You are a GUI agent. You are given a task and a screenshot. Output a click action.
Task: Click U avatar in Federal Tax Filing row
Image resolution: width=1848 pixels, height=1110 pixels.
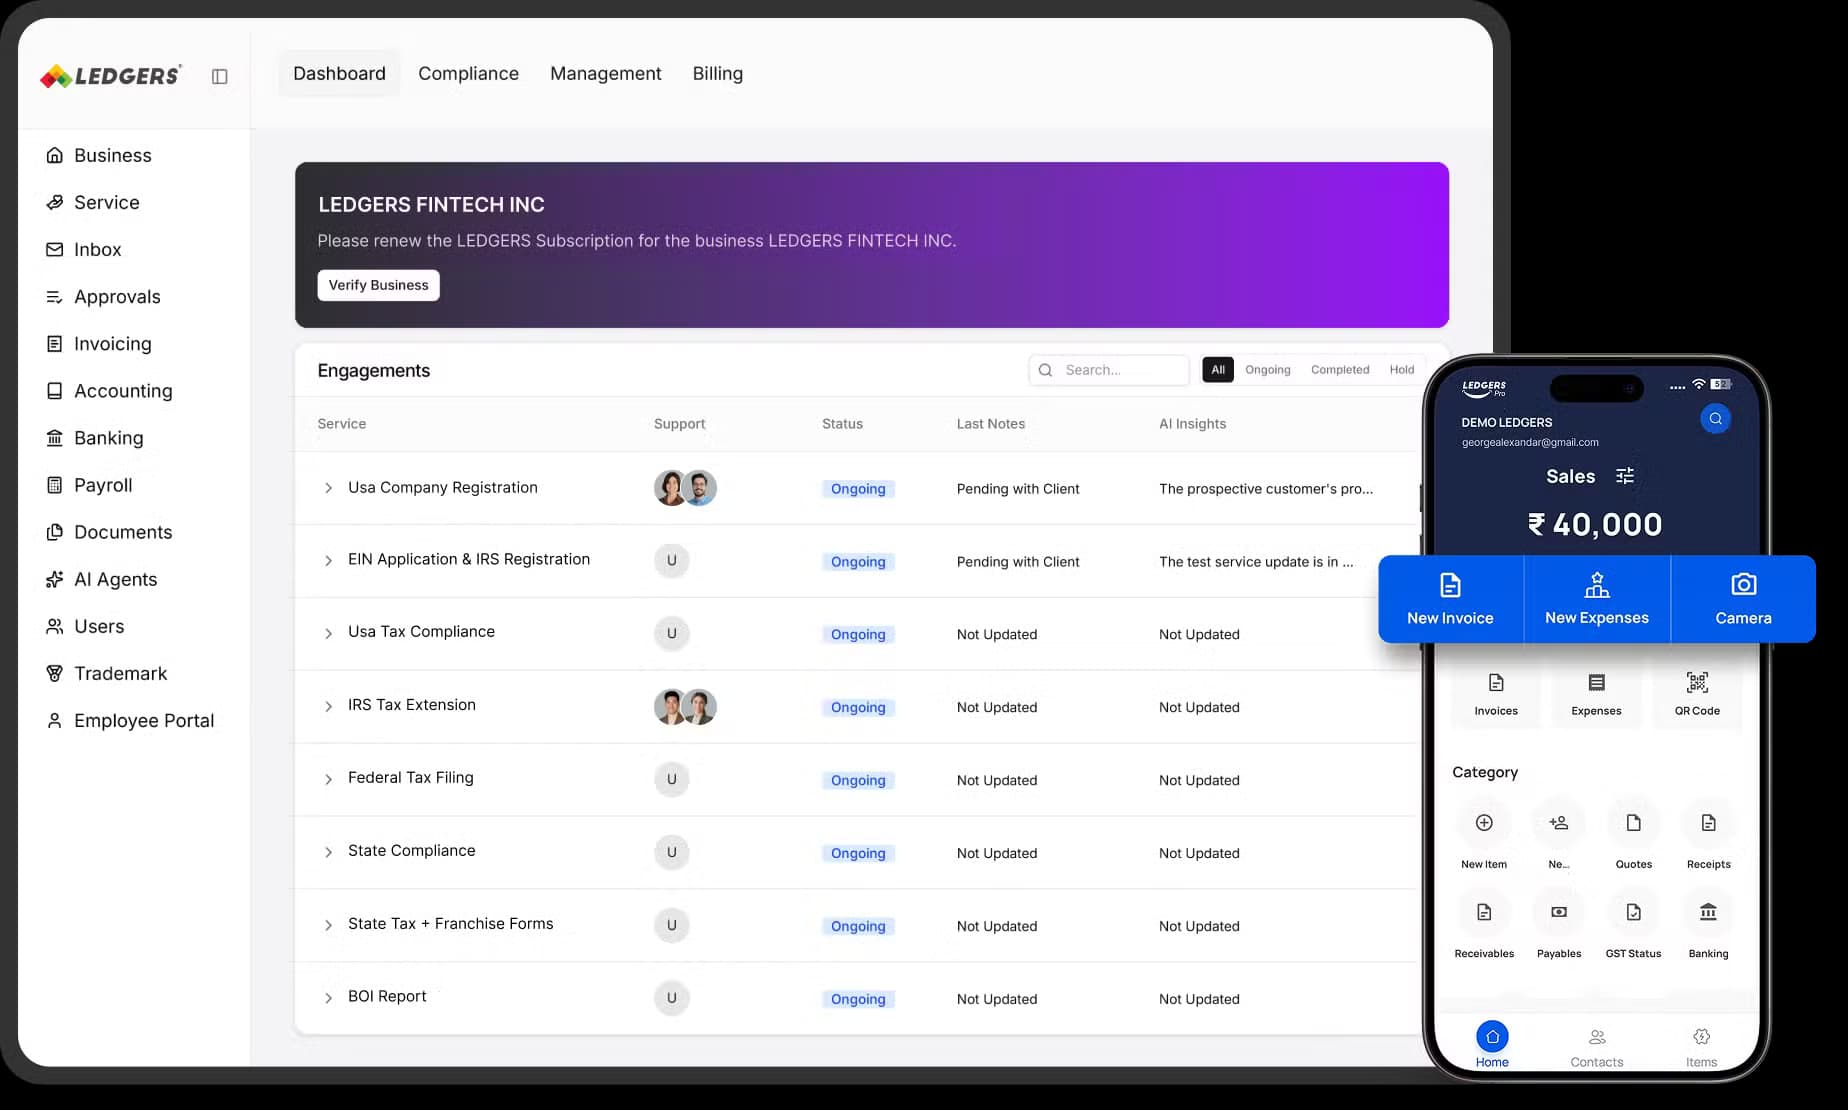point(672,779)
